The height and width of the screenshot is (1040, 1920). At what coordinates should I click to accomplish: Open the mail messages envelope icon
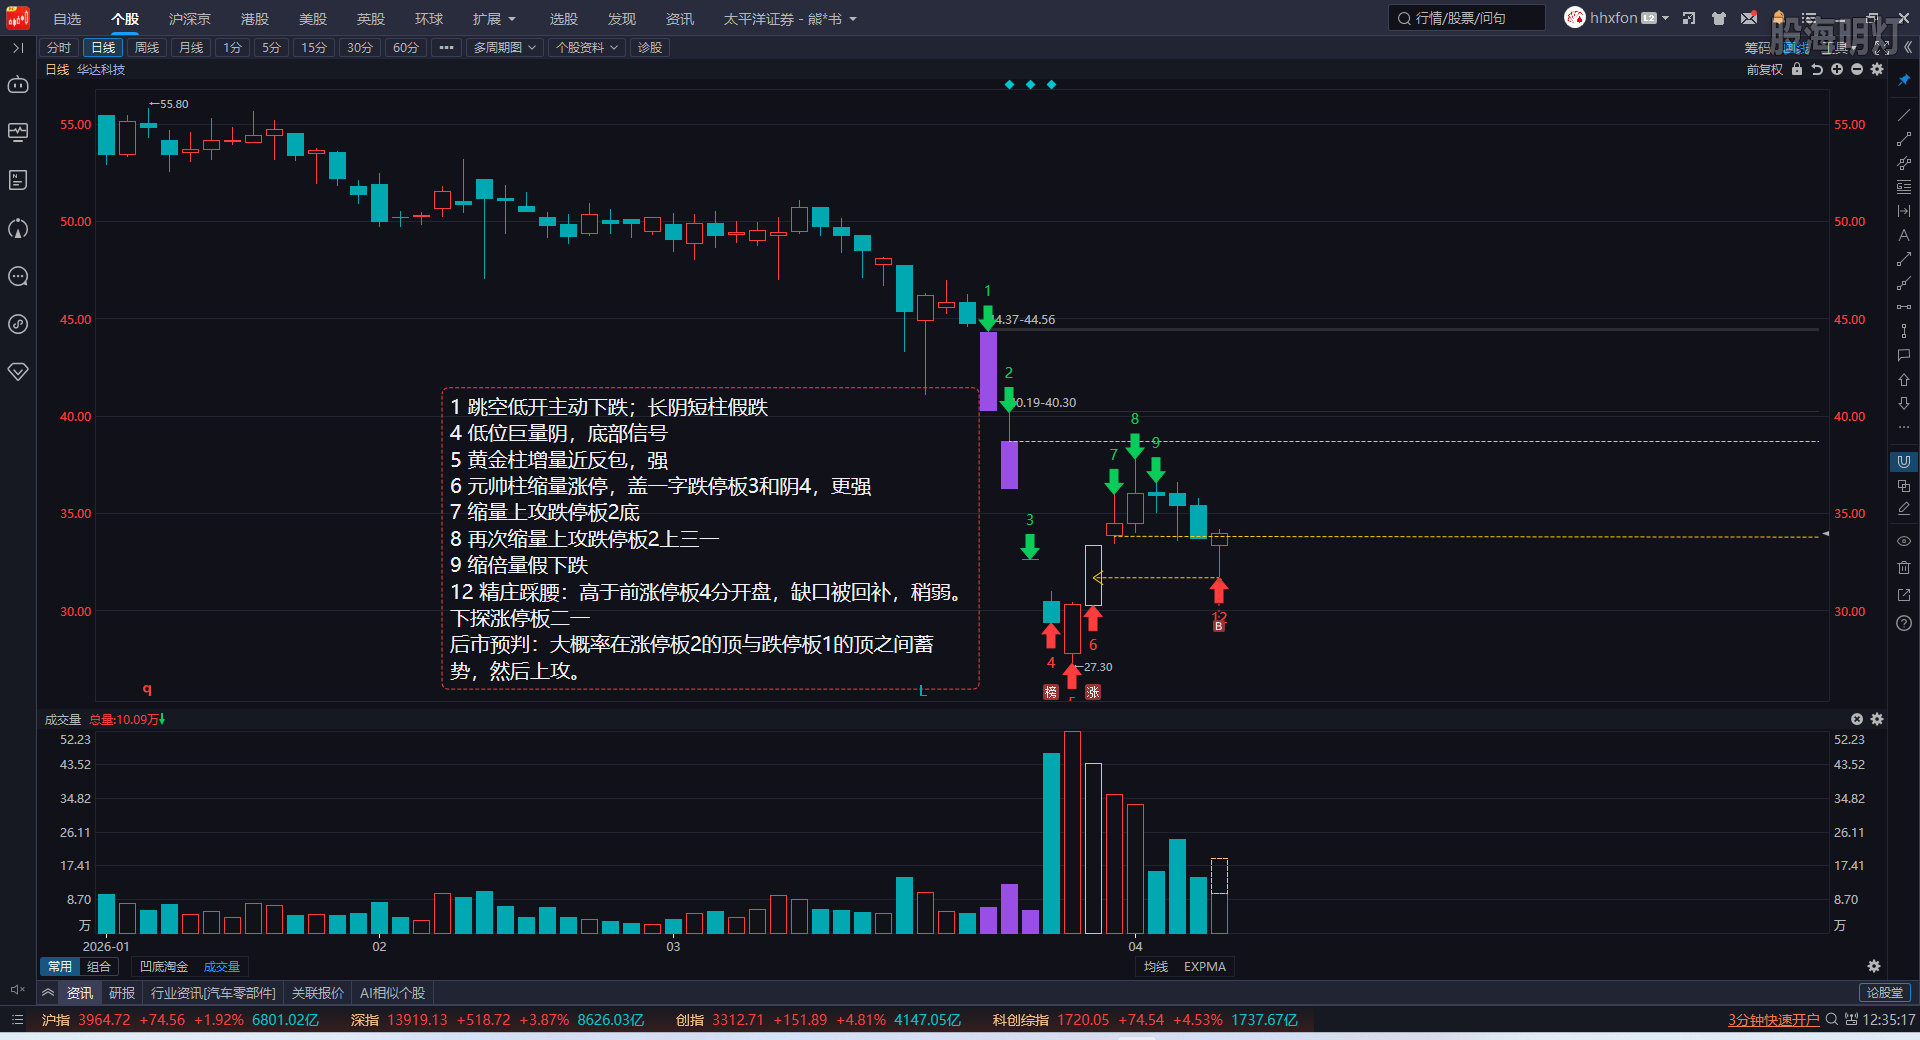(x=1748, y=18)
